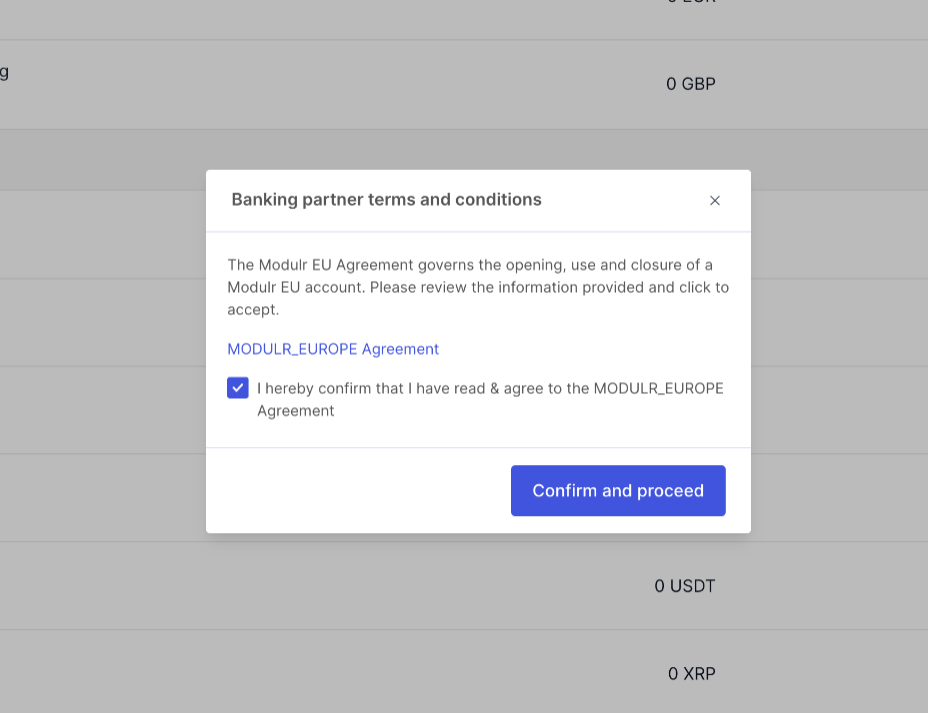The width and height of the screenshot is (928, 713).
Task: Untick the MODULR_EUROPE agreement confirmation checkbox
Action: pyautogui.click(x=238, y=388)
